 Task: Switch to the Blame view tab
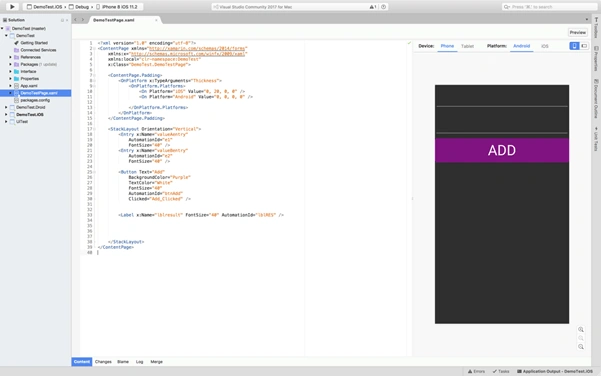pos(123,362)
